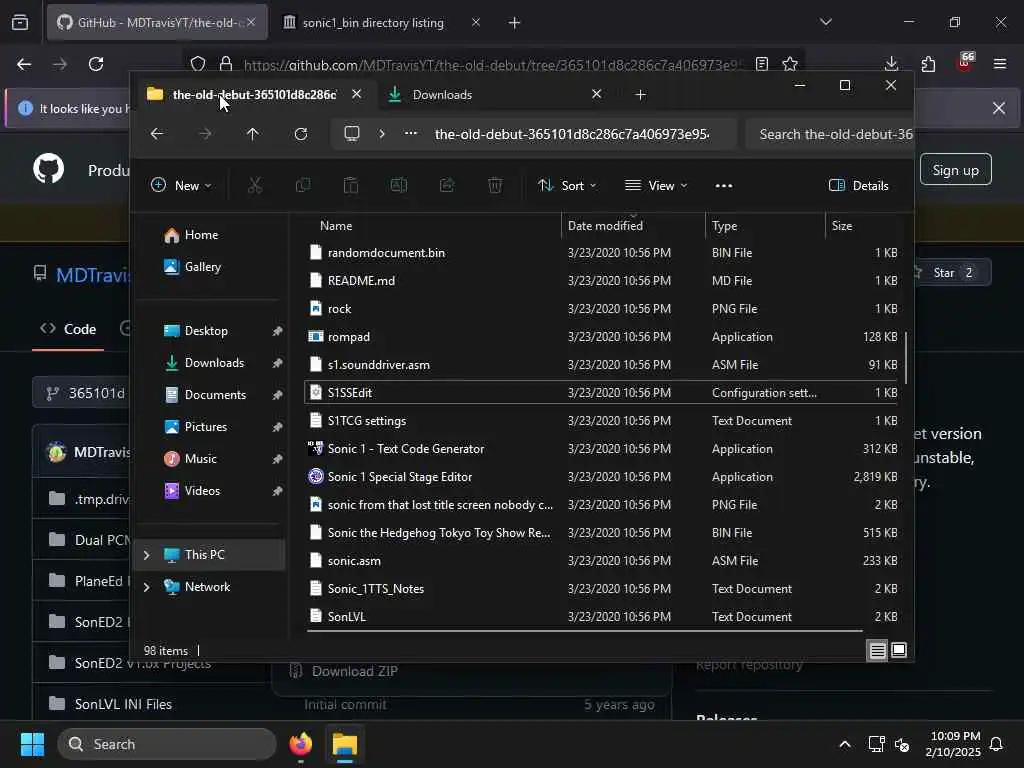Go forward in File Explorer

205,134
